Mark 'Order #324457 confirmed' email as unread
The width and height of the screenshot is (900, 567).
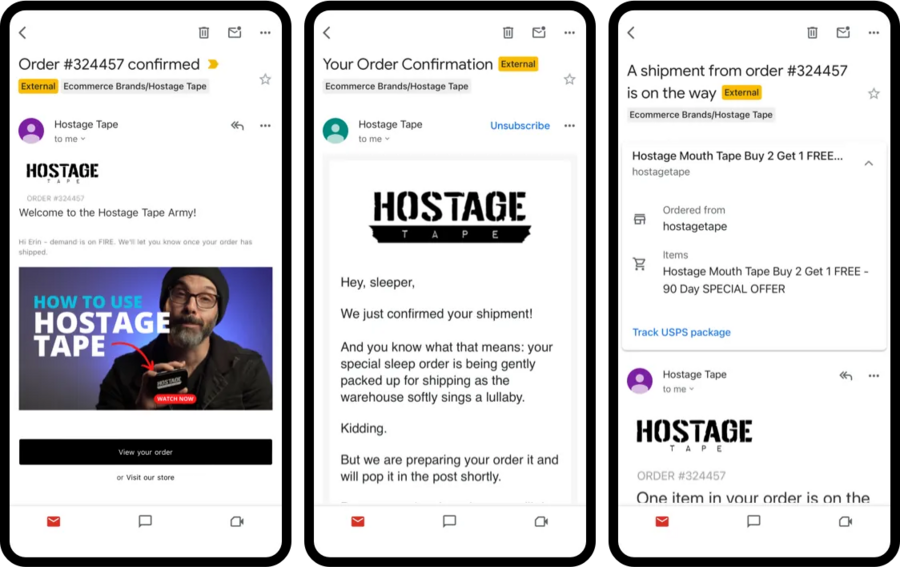pyautogui.click(x=235, y=32)
